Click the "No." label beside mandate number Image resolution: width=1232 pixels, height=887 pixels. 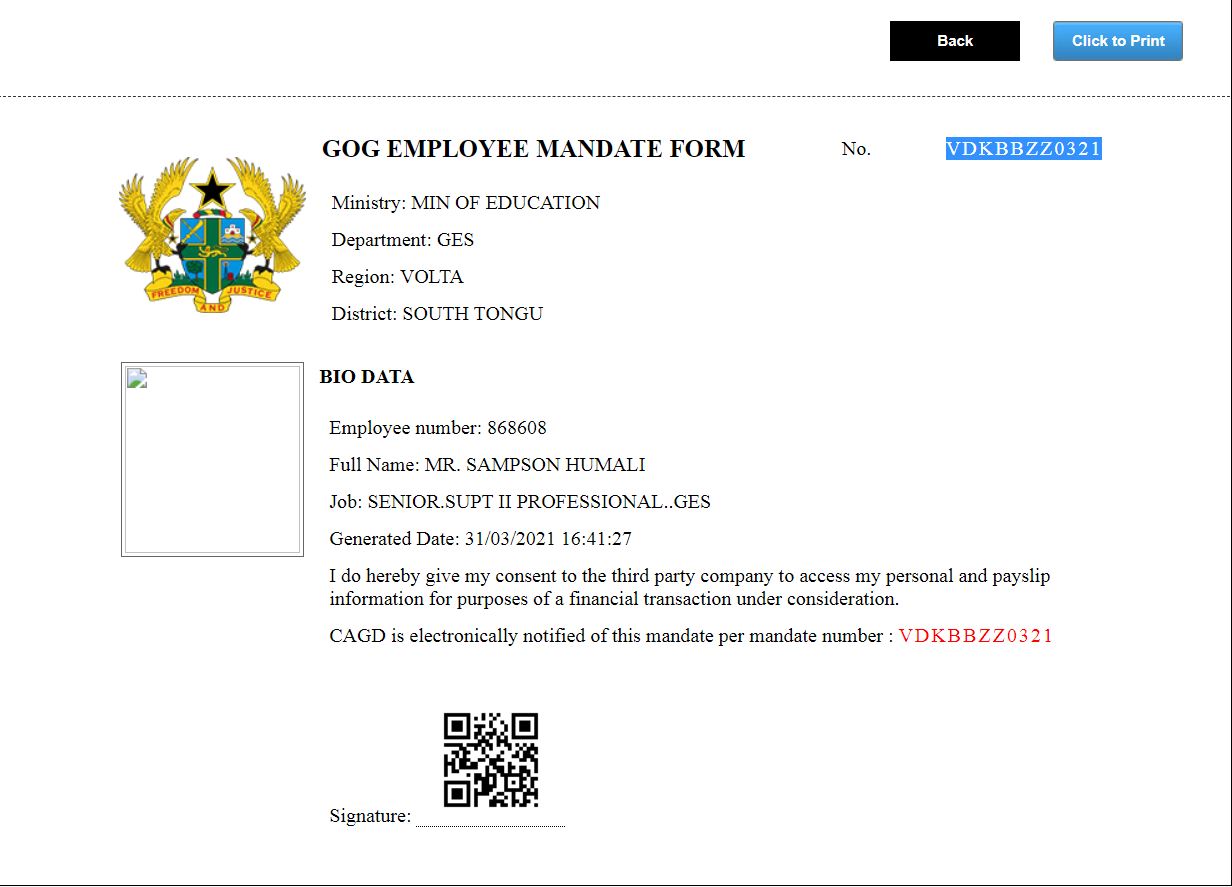[856, 149]
